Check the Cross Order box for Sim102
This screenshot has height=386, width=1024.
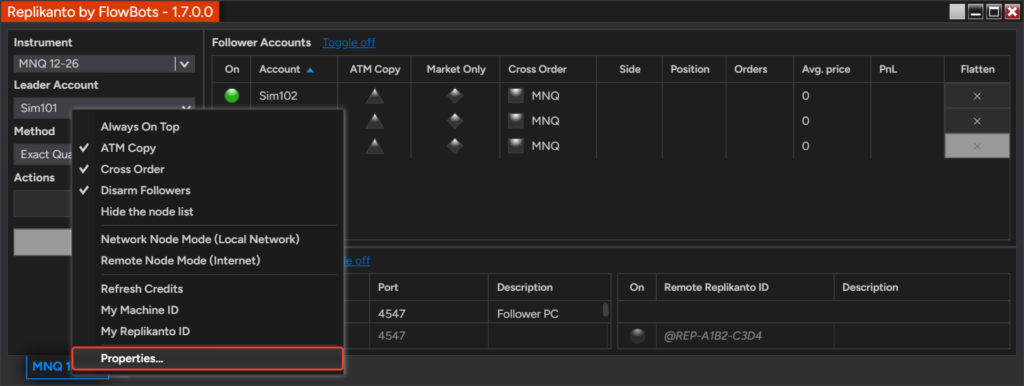coord(517,96)
